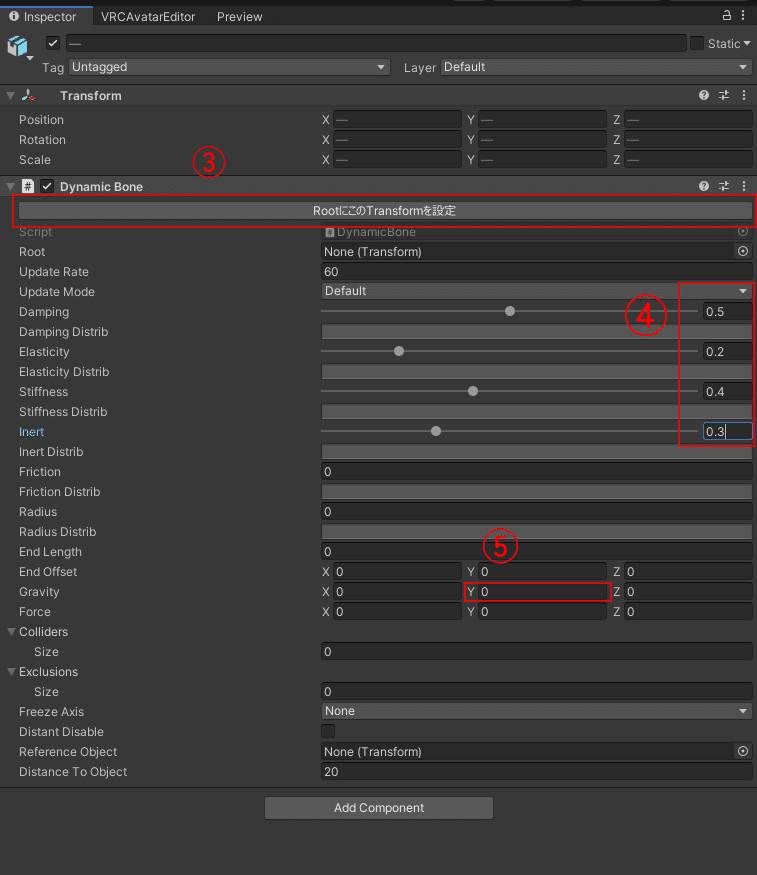
Task: Click the Elasticity value field 0.2
Action: pyautogui.click(x=727, y=352)
